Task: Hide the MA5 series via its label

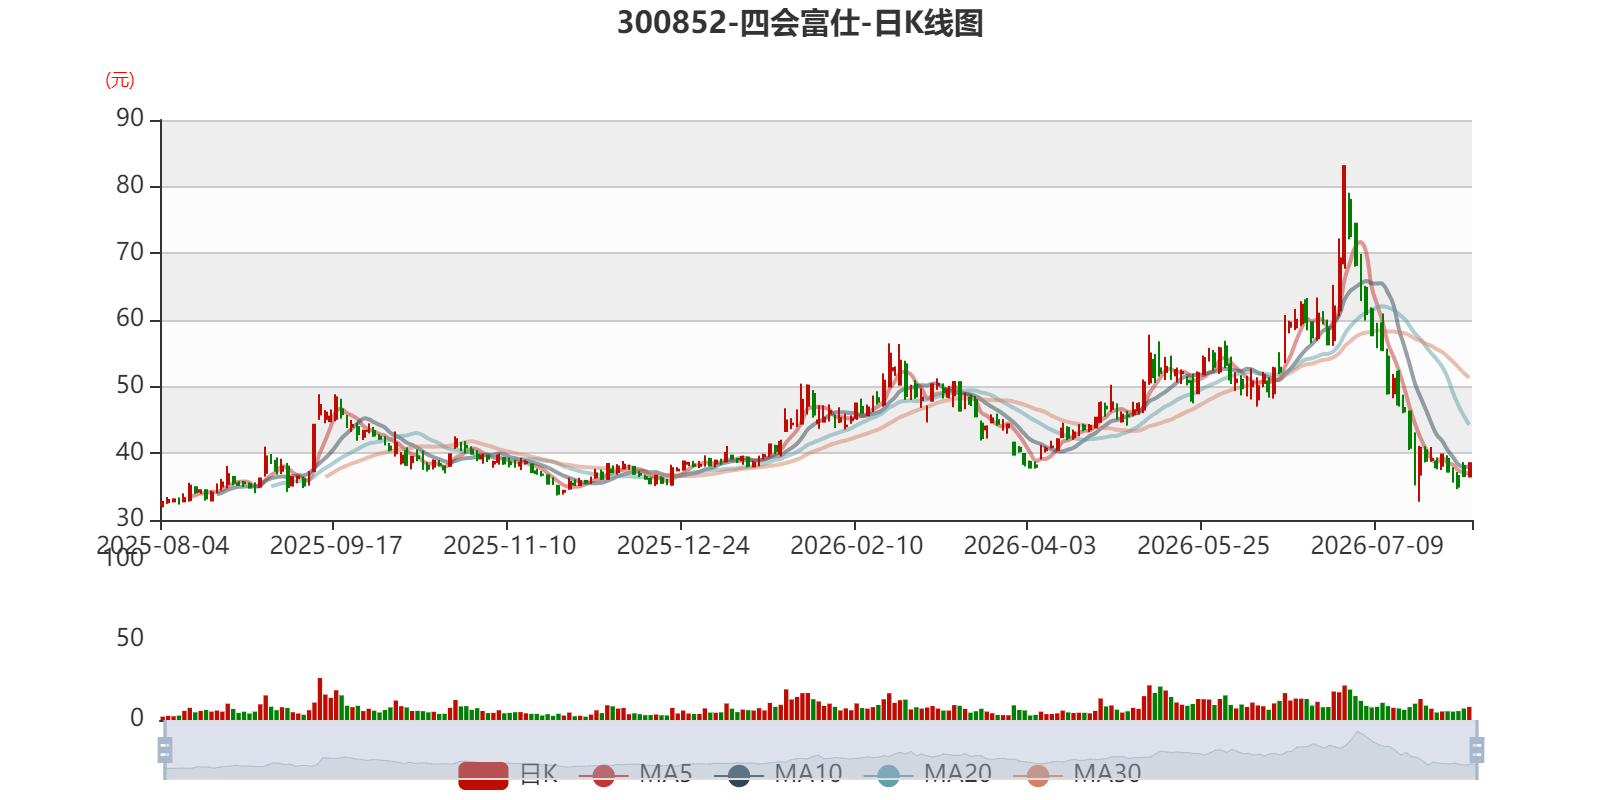Action: pyautogui.click(x=666, y=774)
